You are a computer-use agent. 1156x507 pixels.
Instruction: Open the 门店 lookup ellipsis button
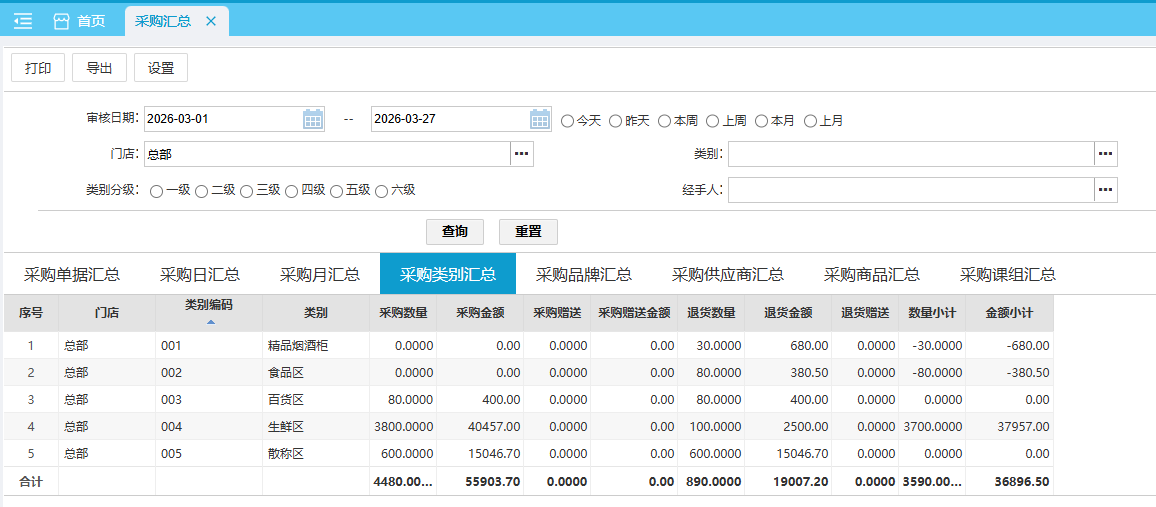pos(522,154)
